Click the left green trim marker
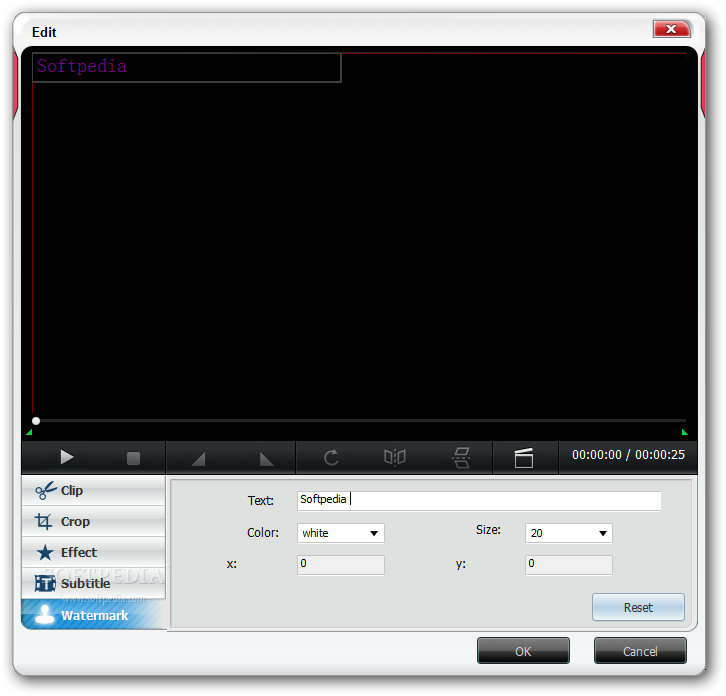 pos(29,433)
